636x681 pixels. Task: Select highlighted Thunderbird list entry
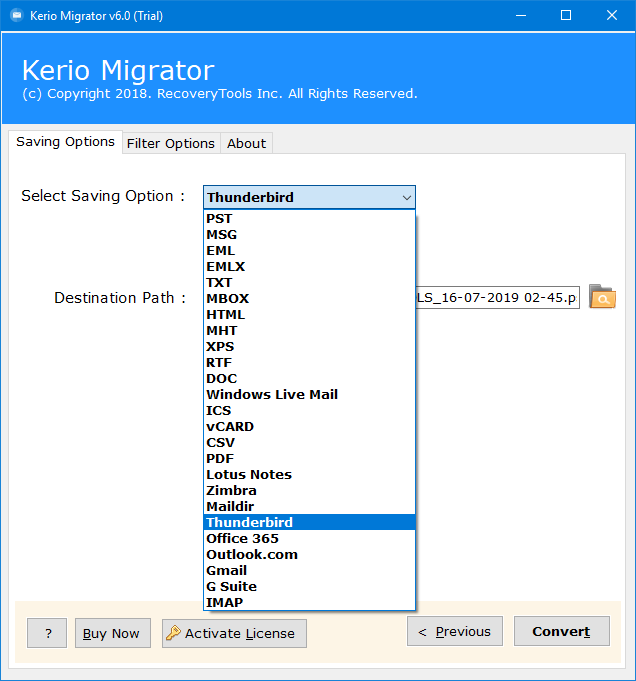click(x=309, y=522)
